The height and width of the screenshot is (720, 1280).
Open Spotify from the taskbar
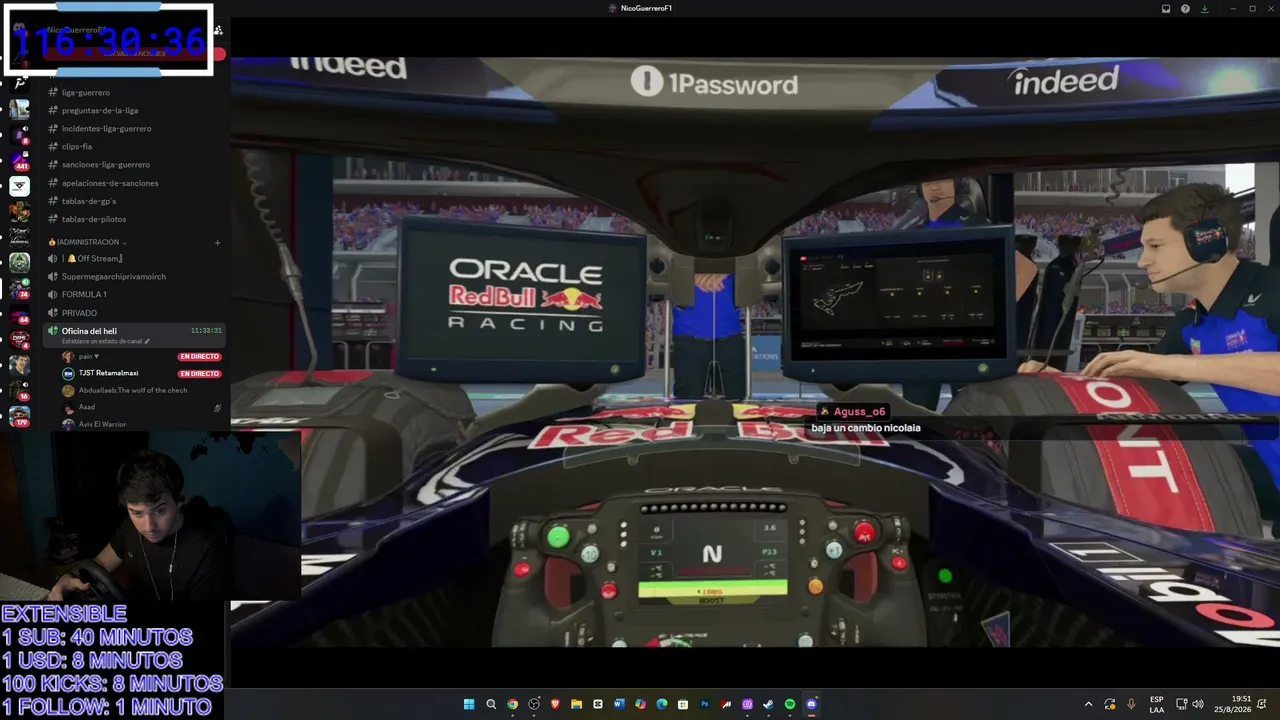pos(790,704)
